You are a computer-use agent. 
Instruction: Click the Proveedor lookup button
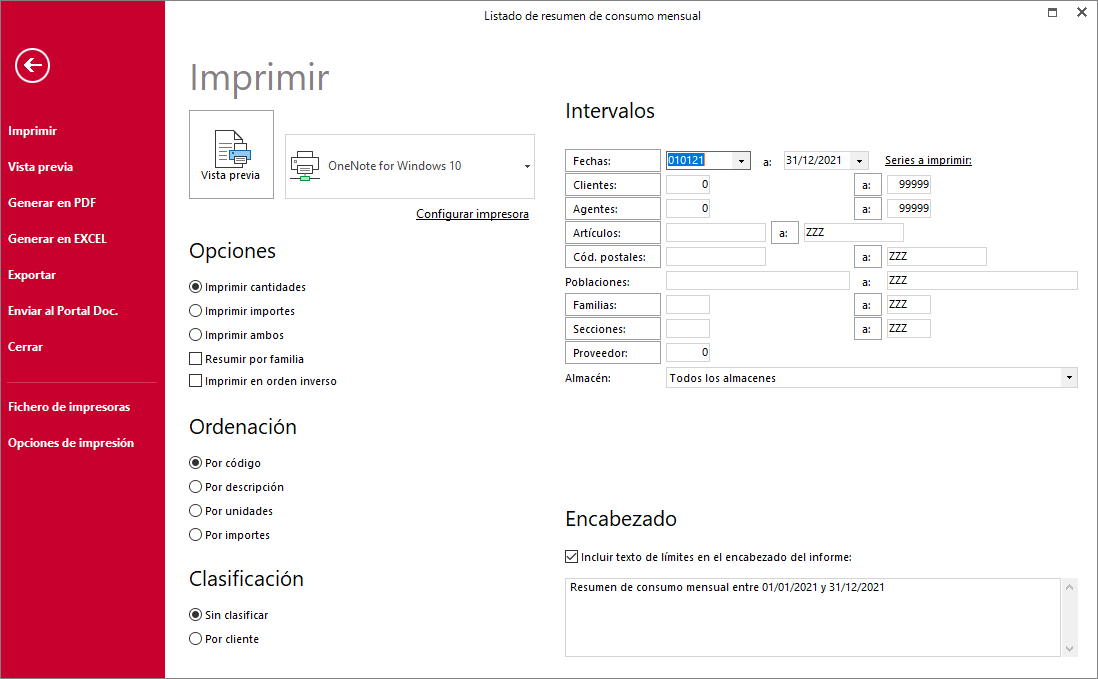coord(613,353)
